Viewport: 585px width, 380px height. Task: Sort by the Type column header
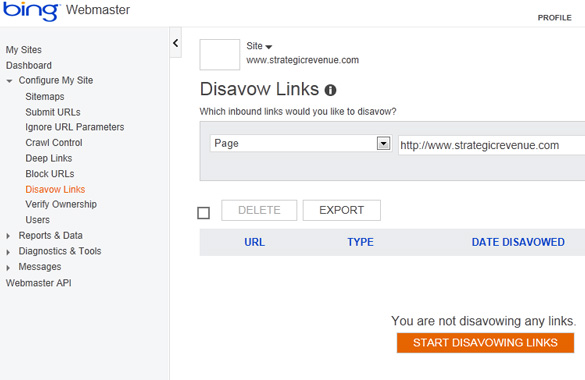coord(360,242)
